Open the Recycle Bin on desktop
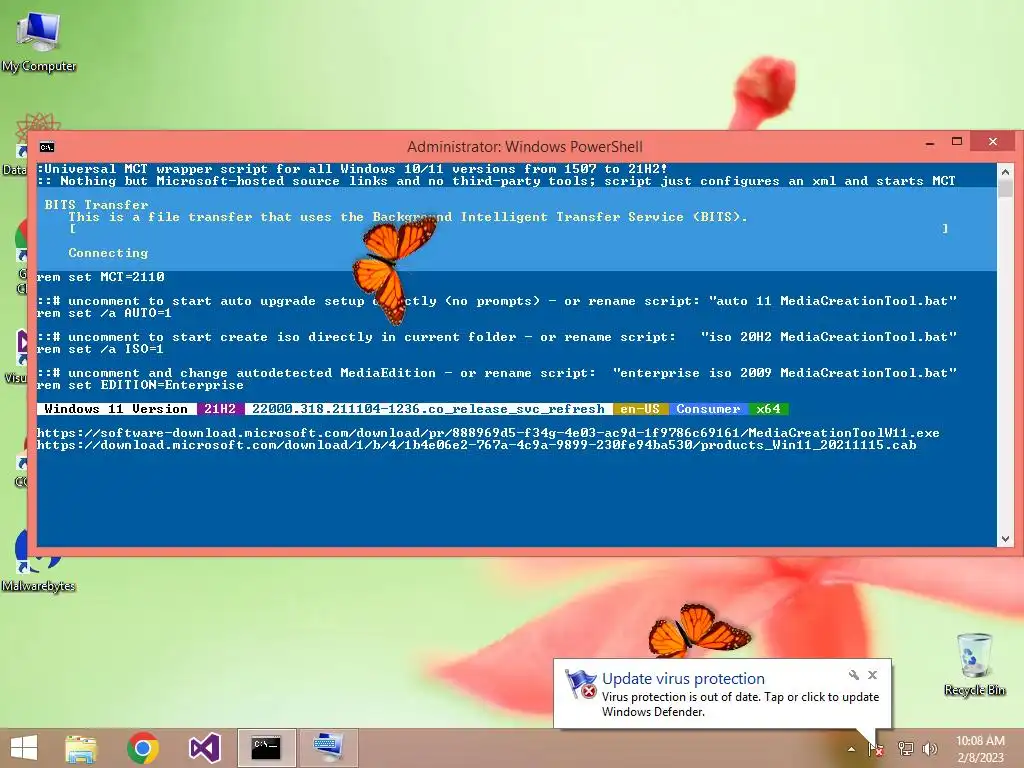The image size is (1024, 768). (974, 665)
